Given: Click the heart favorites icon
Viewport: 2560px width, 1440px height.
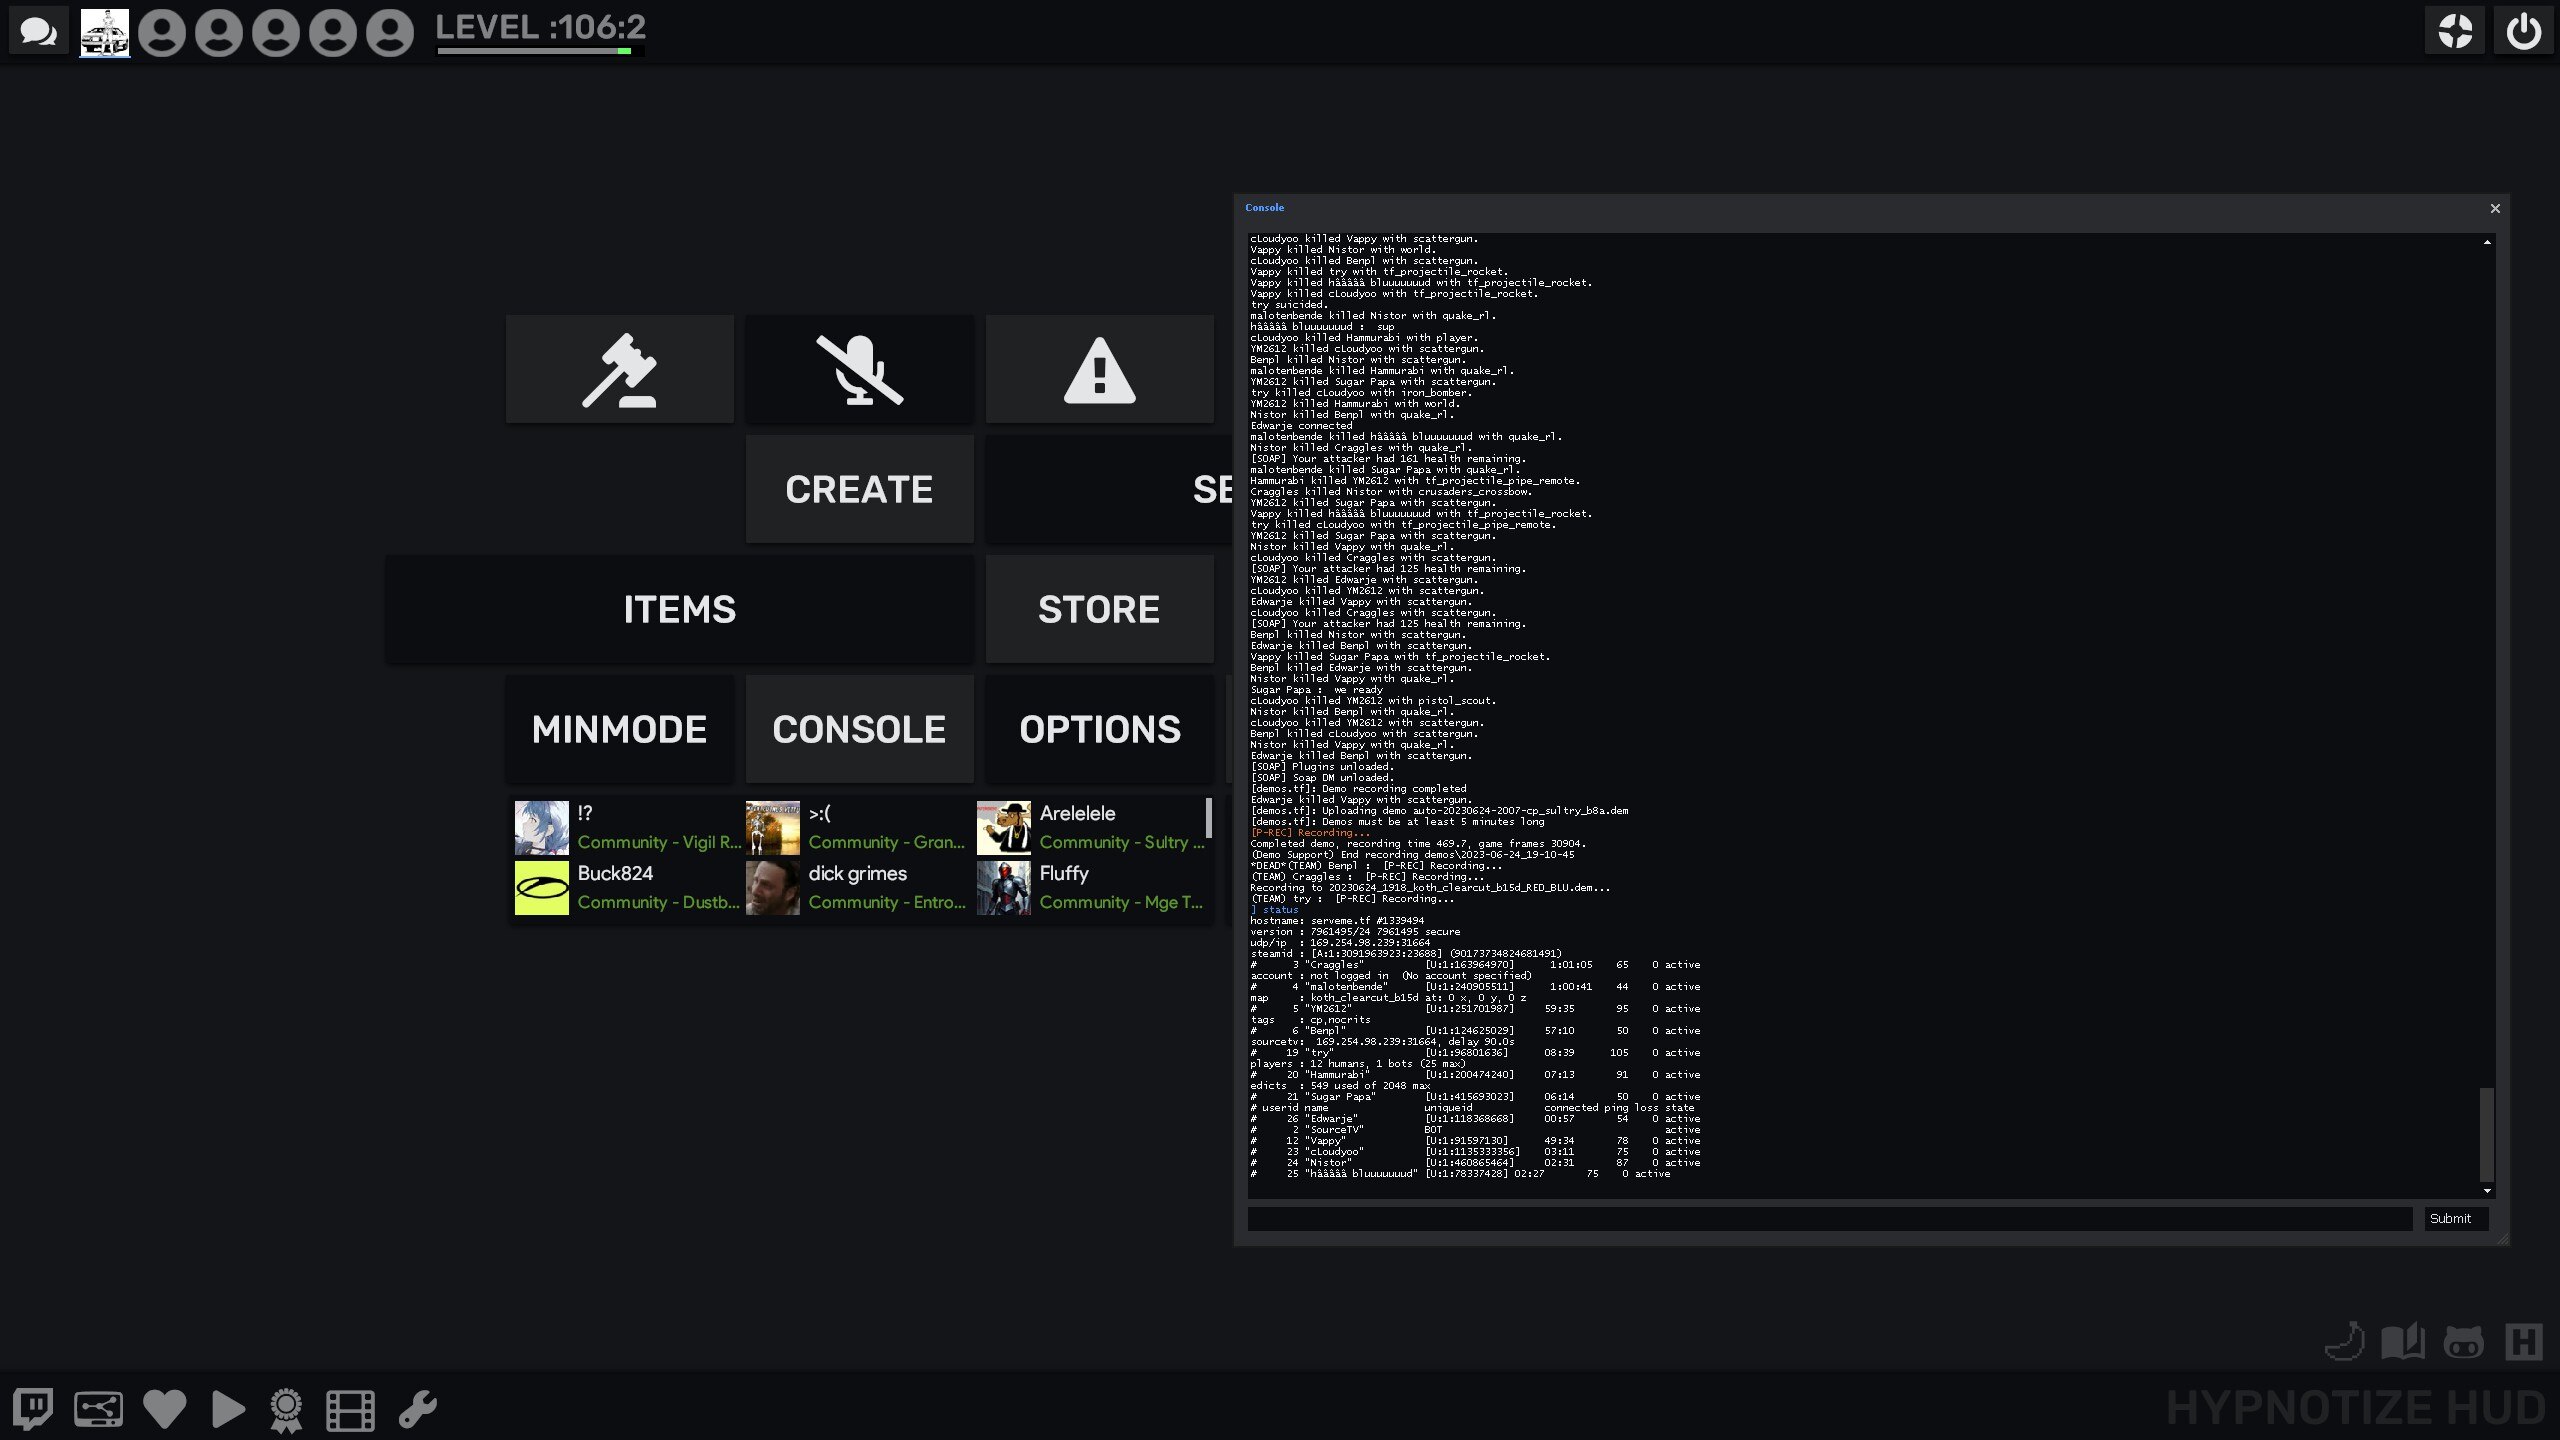Looking at the screenshot, I should coord(165,1409).
